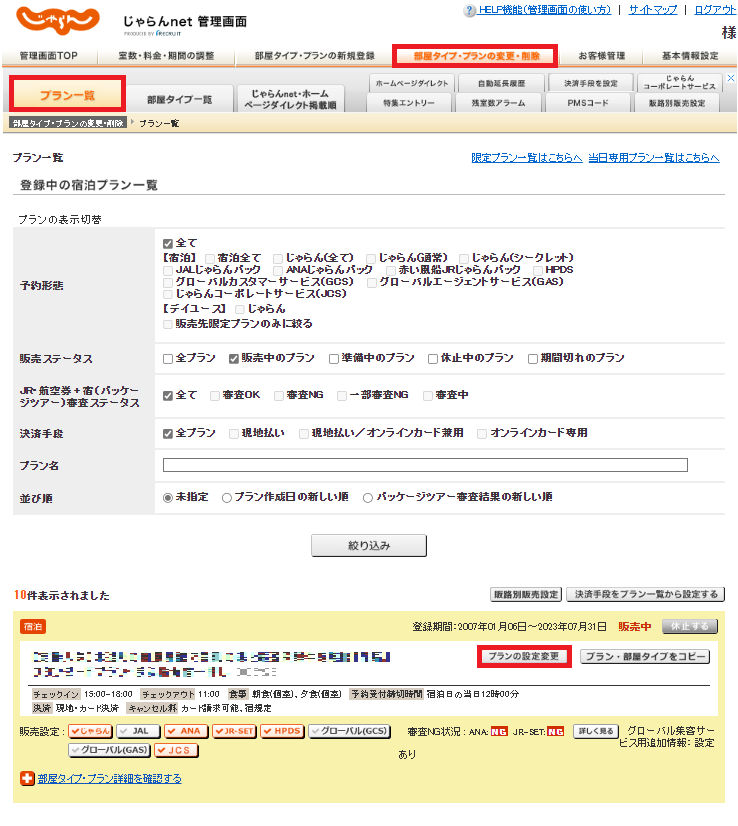Toggle the ANA sales setting badge
This screenshot has width=738, height=826.
(184, 731)
